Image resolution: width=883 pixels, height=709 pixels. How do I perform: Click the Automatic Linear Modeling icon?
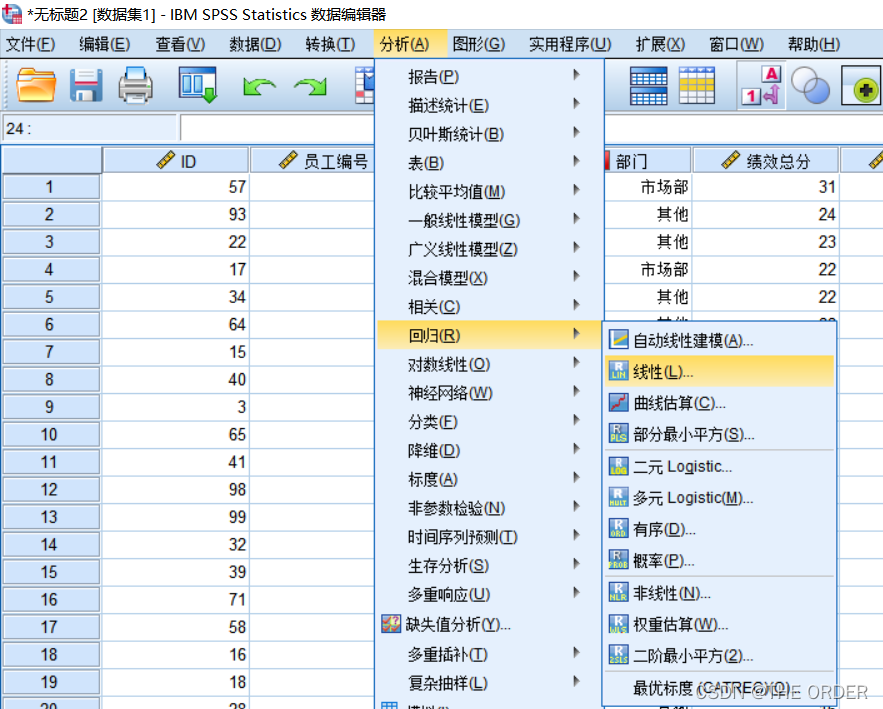pos(618,340)
